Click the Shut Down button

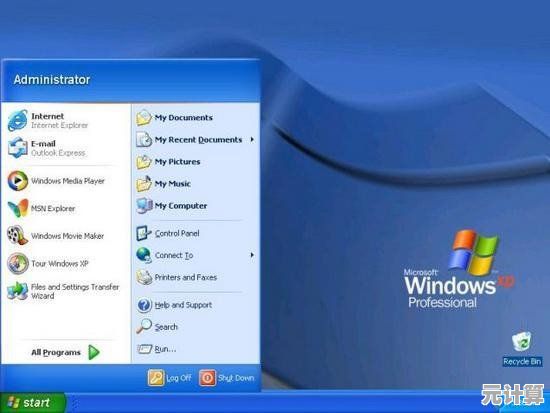click(x=227, y=378)
